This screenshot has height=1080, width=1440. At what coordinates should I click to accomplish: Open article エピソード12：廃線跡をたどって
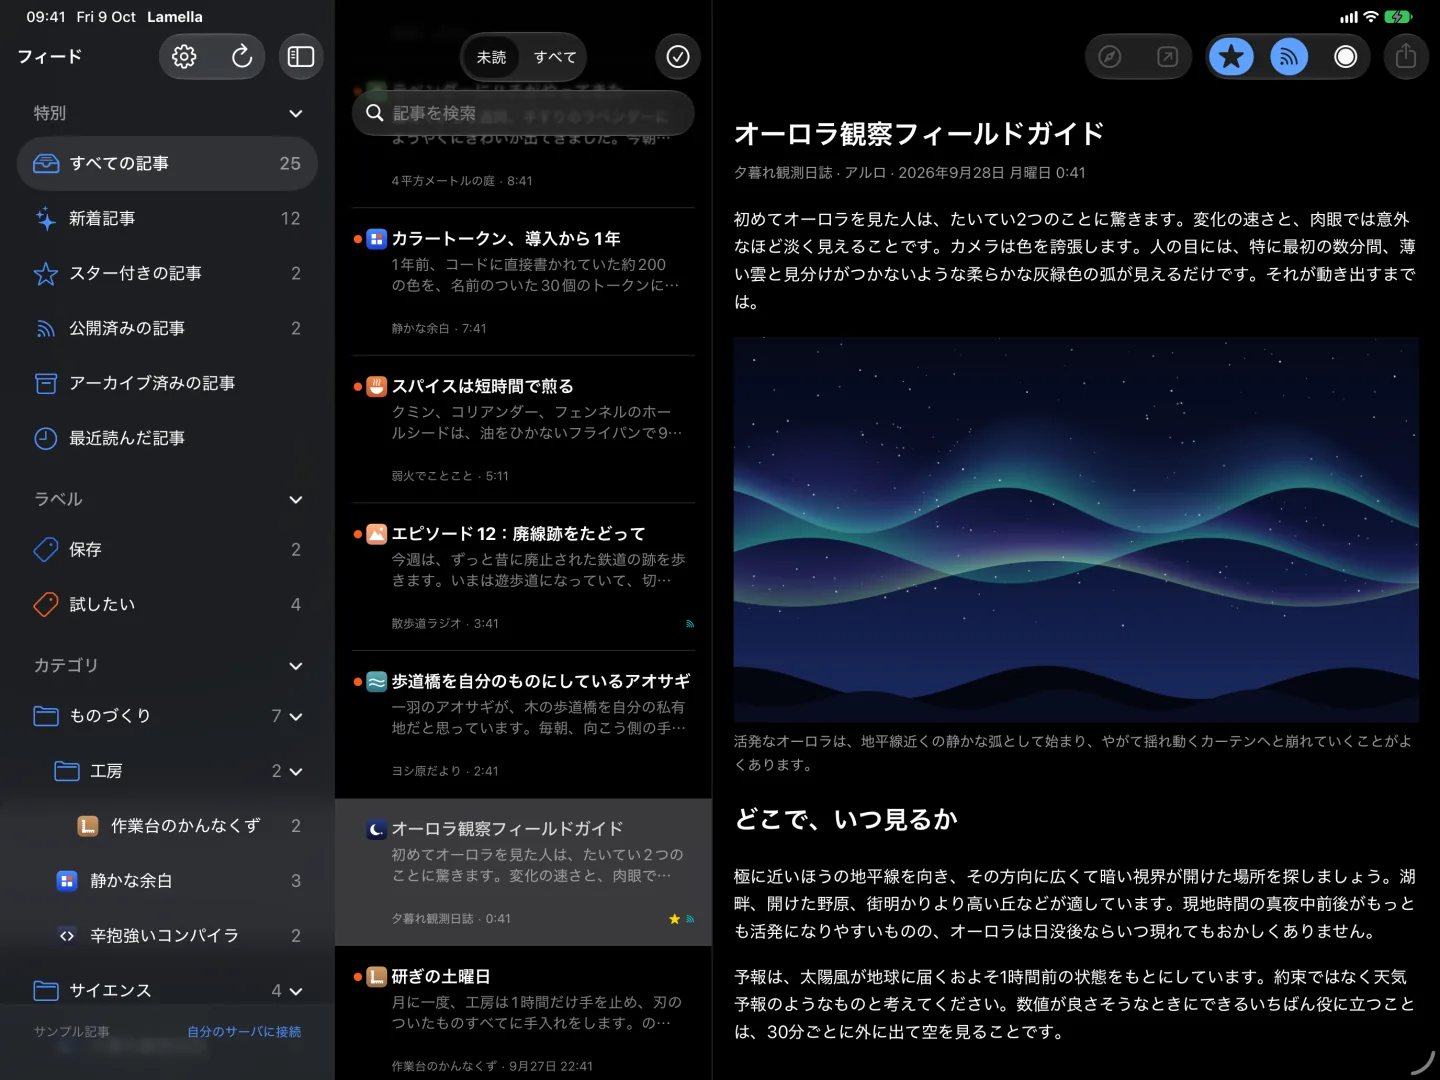[523, 577]
